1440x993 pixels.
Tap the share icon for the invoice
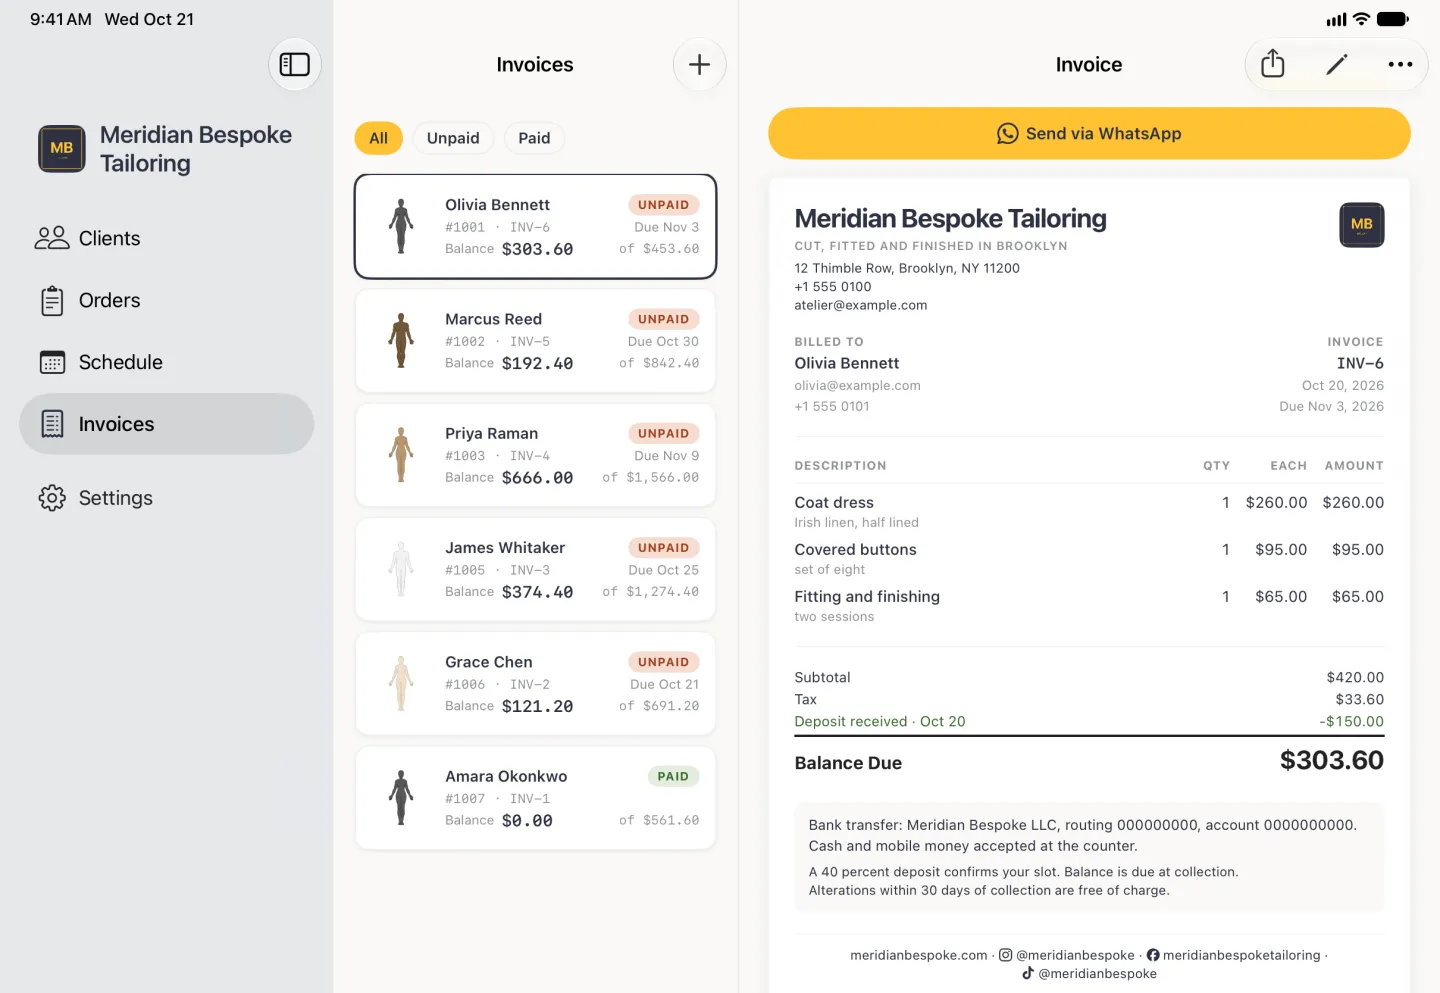(1273, 64)
